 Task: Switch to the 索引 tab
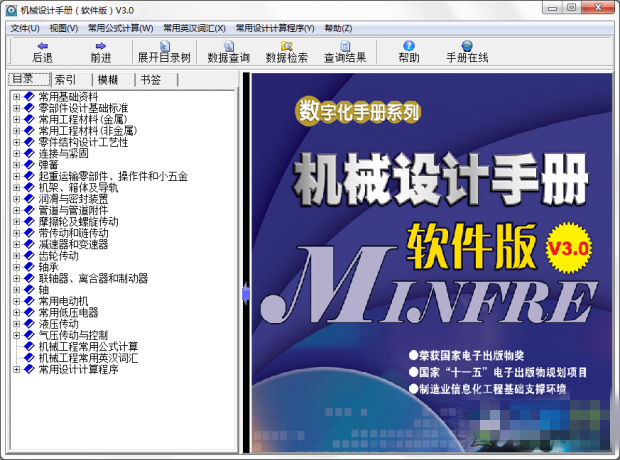(66, 79)
